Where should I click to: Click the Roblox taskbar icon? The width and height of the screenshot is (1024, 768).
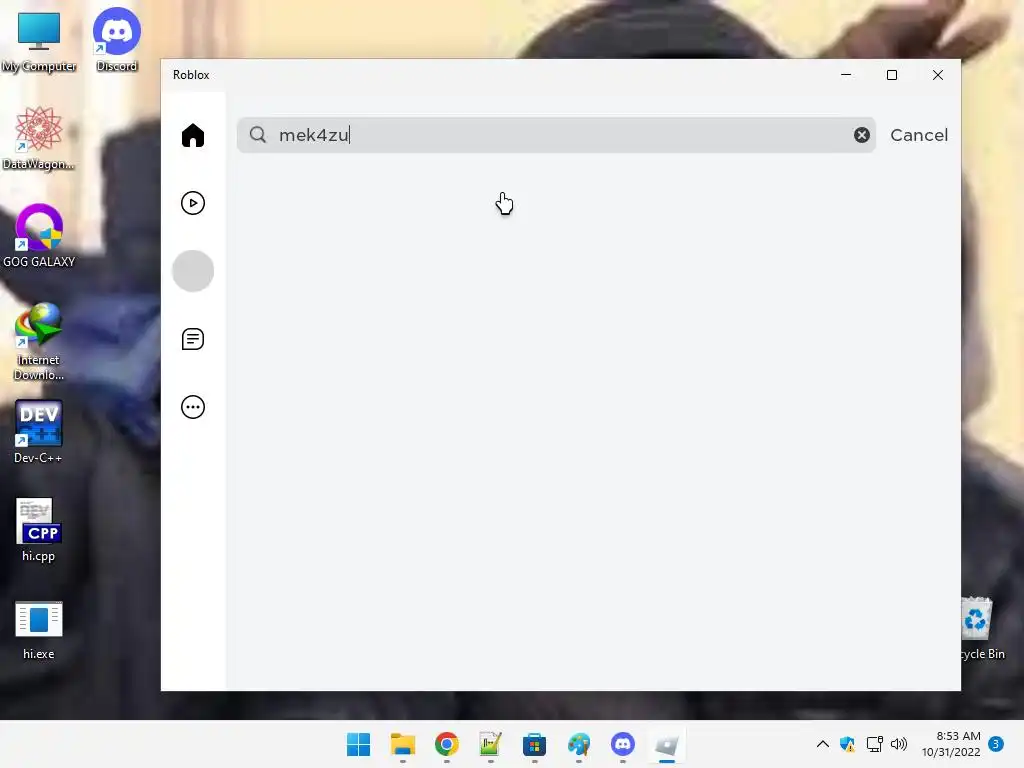coord(667,744)
